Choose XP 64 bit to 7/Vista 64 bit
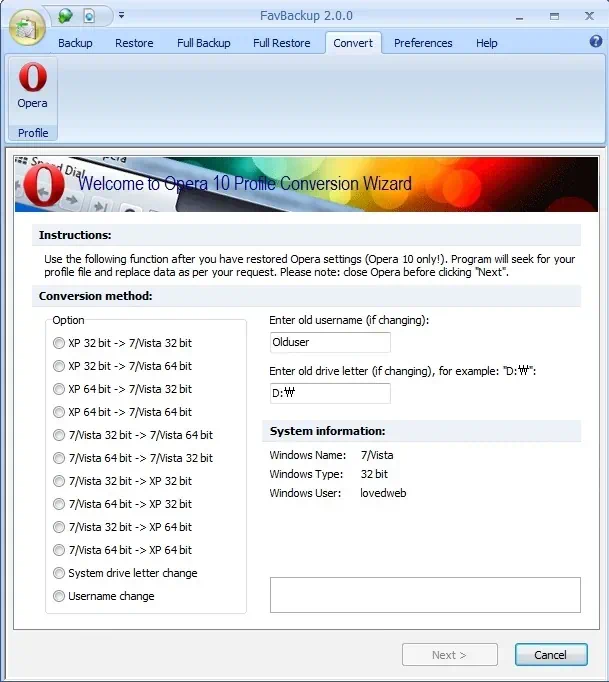609x682 pixels. point(59,412)
